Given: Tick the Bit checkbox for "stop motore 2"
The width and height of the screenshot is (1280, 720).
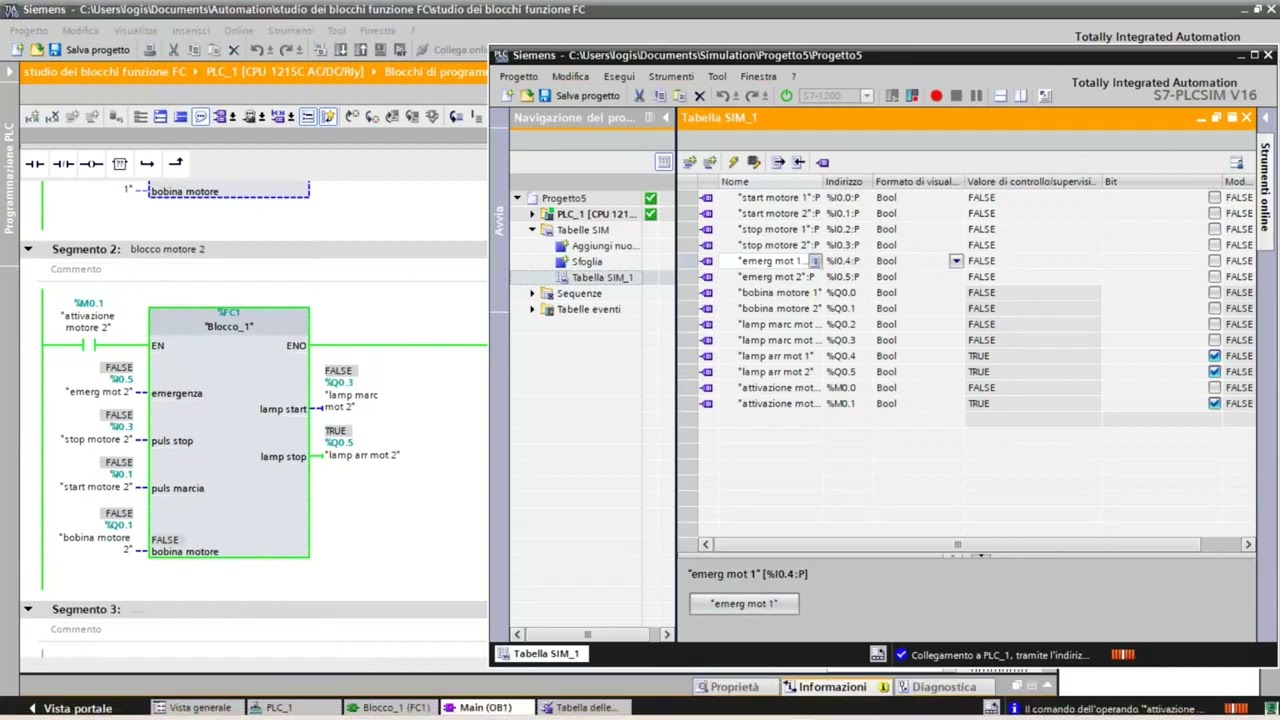Looking at the screenshot, I should tap(1215, 245).
